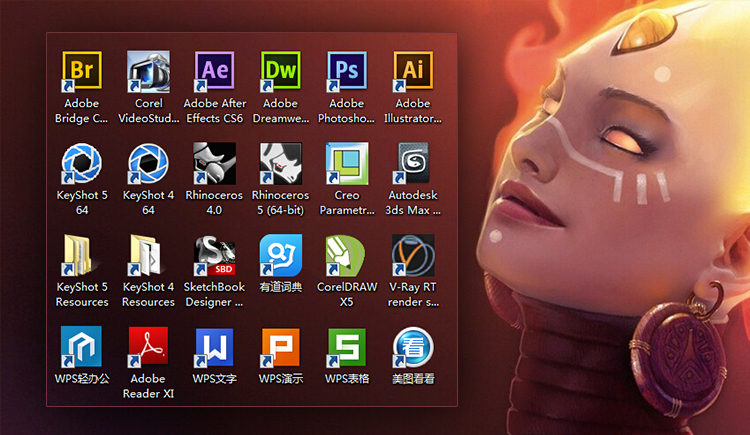
Task: Click the "有道词典" label text
Action: coord(281,287)
